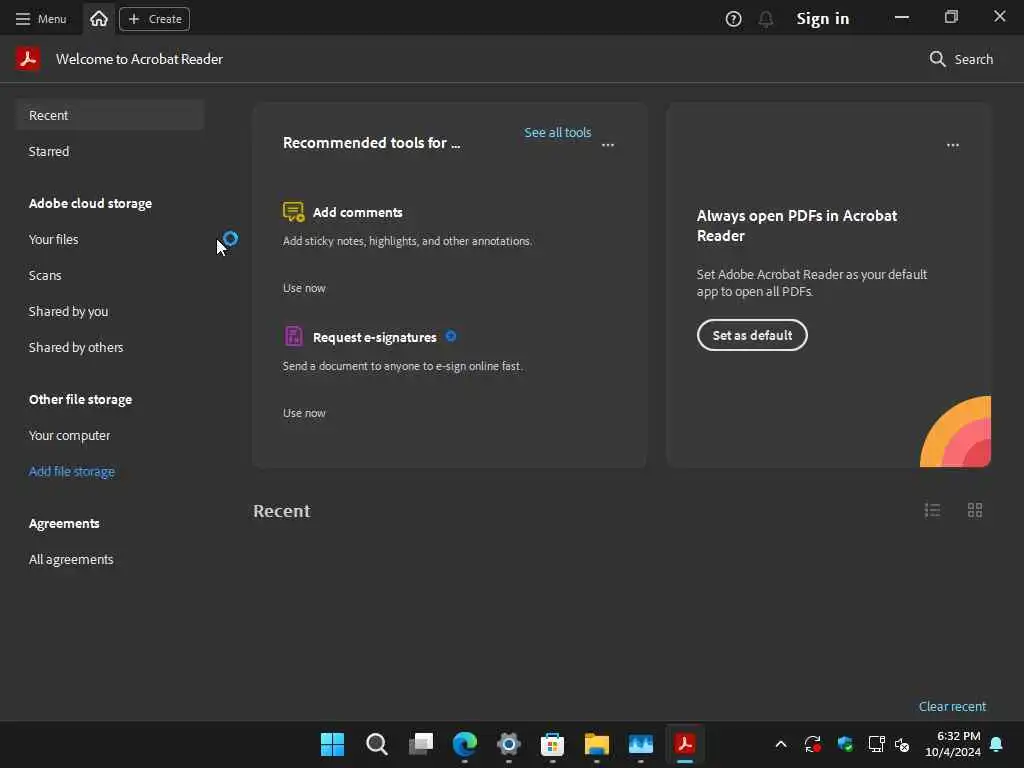Select Recent in the sidebar
This screenshot has width=1024, height=768.
(110, 115)
